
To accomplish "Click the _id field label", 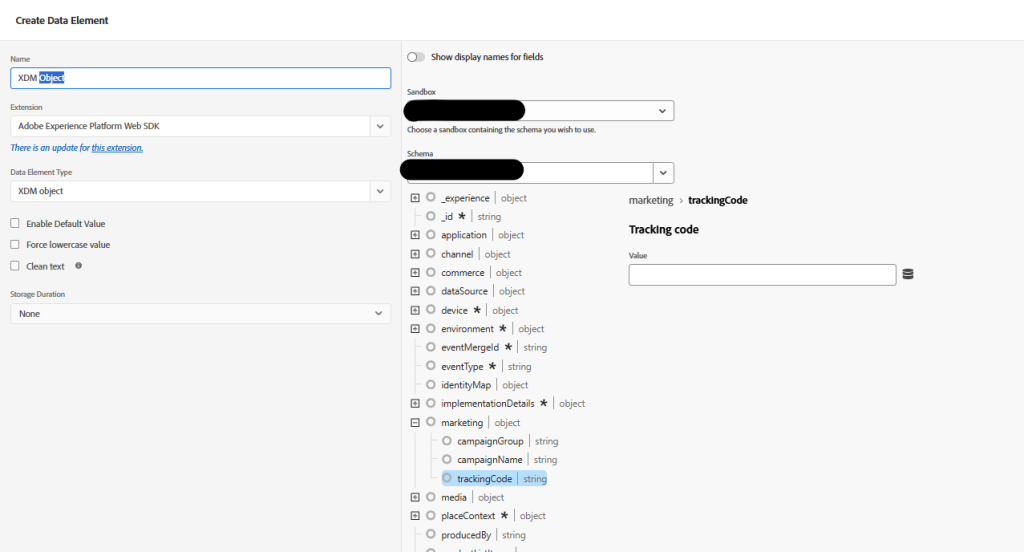I will point(447,216).
